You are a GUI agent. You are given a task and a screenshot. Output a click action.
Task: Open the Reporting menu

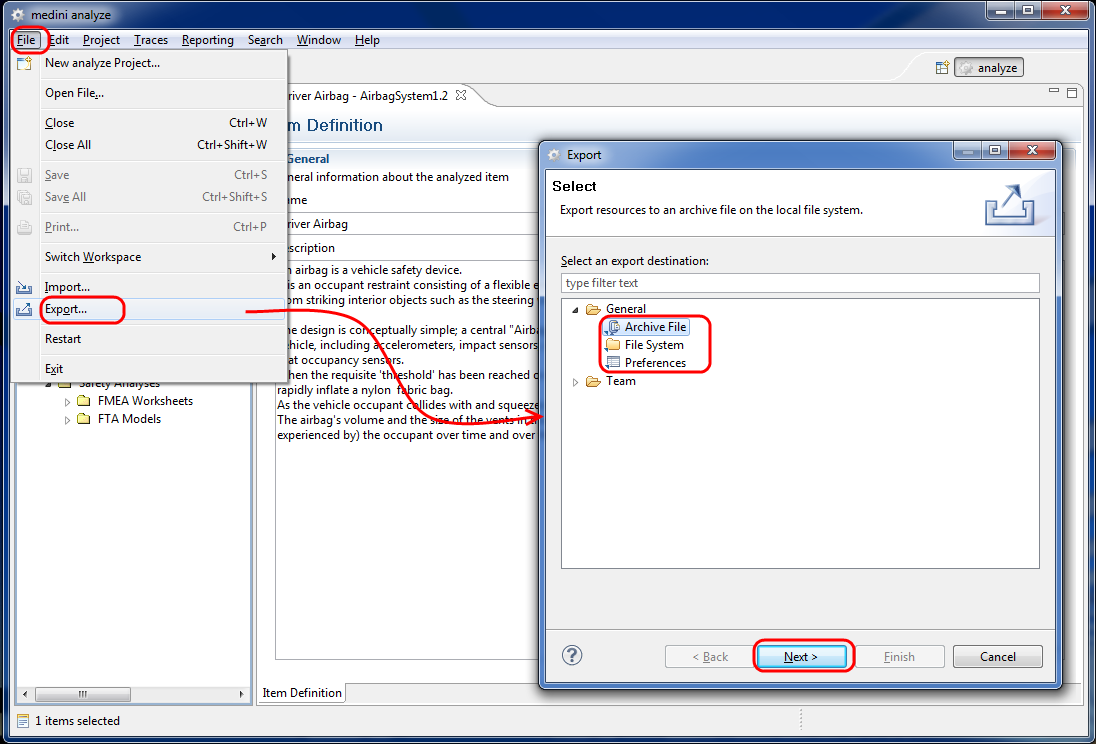208,40
